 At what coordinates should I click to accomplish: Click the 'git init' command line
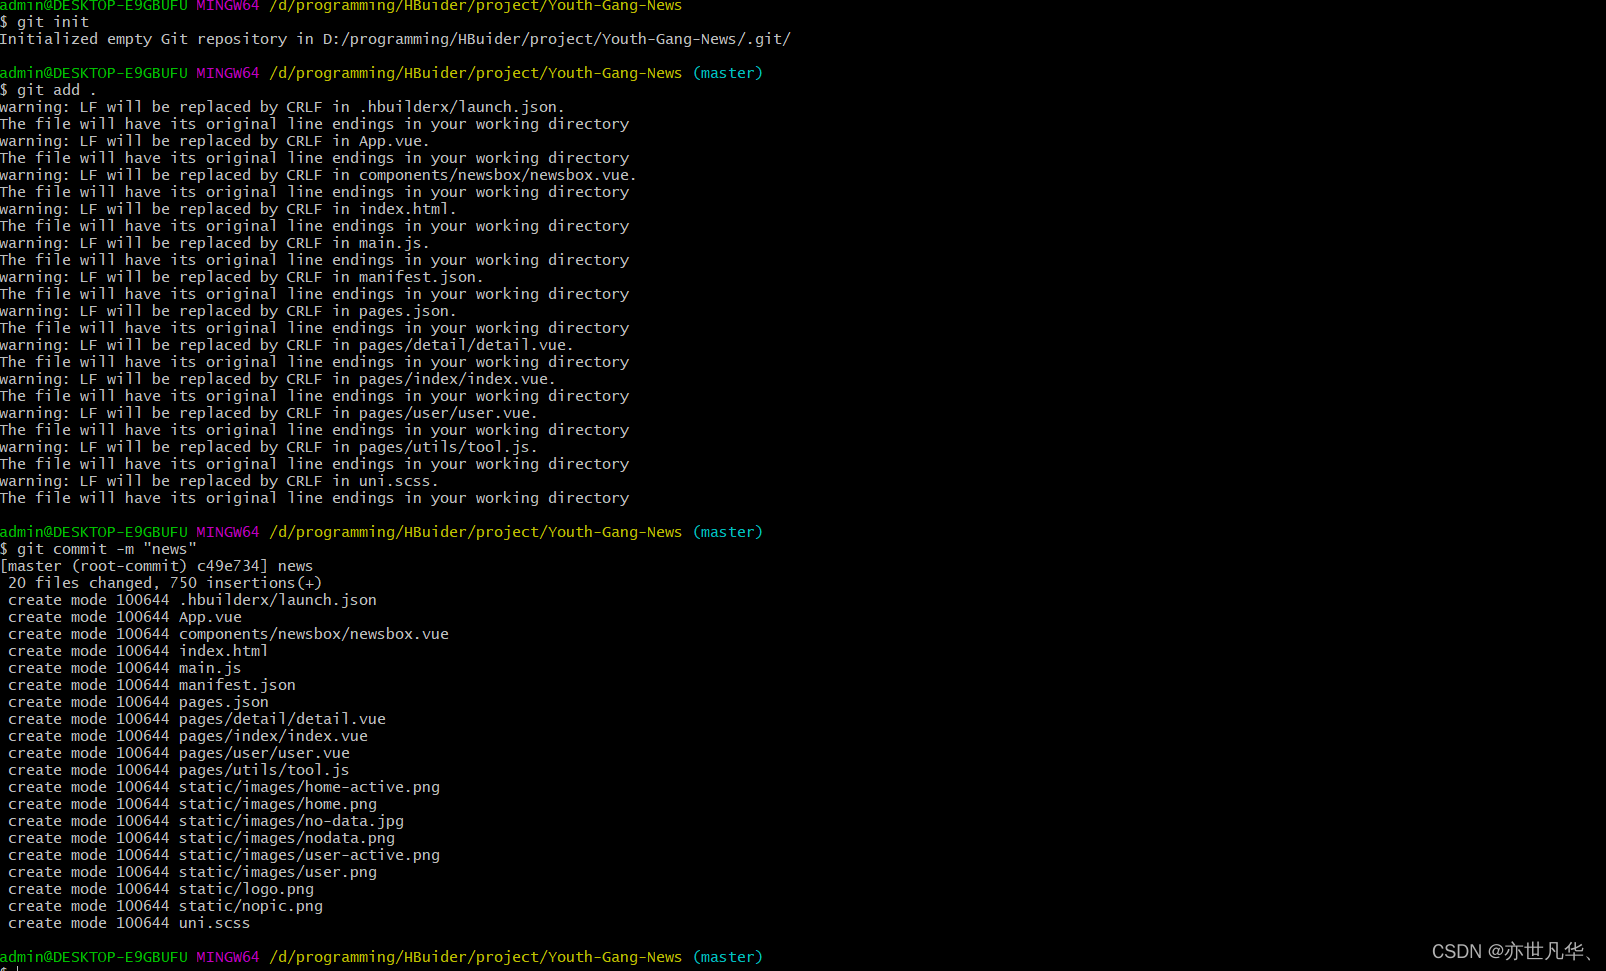pyautogui.click(x=52, y=22)
